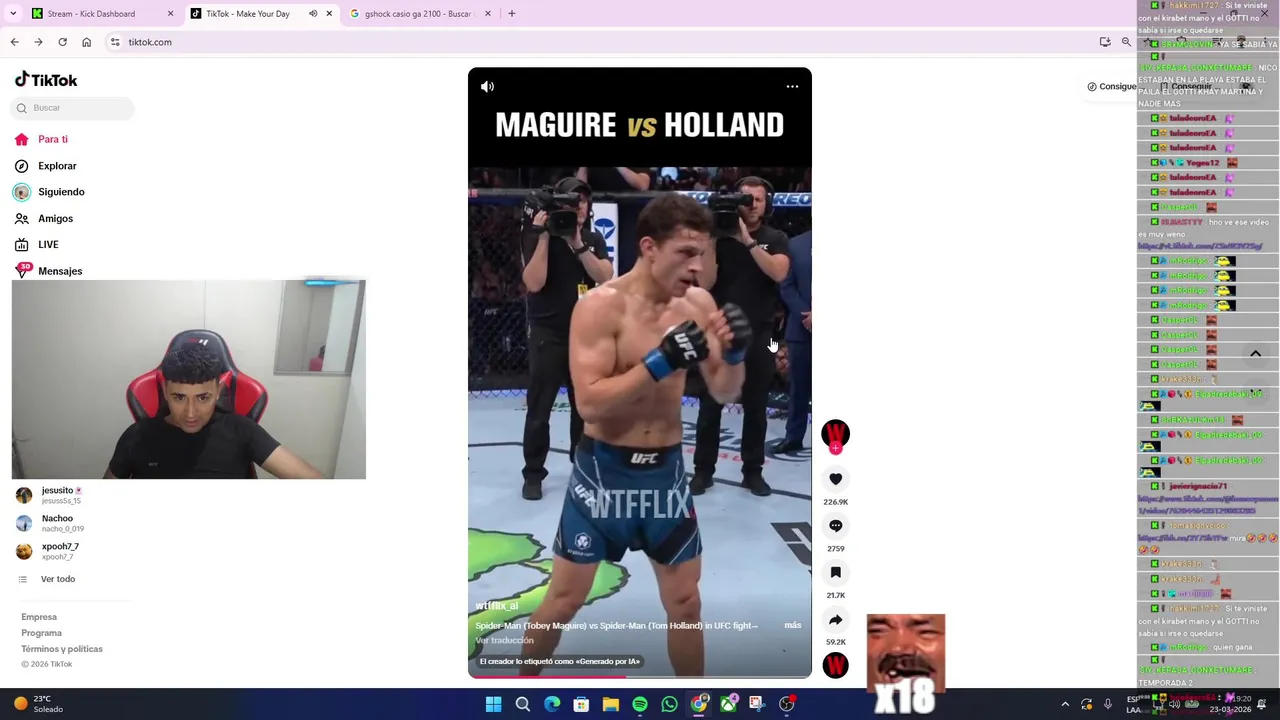Click the TikTok logo

point(46,80)
